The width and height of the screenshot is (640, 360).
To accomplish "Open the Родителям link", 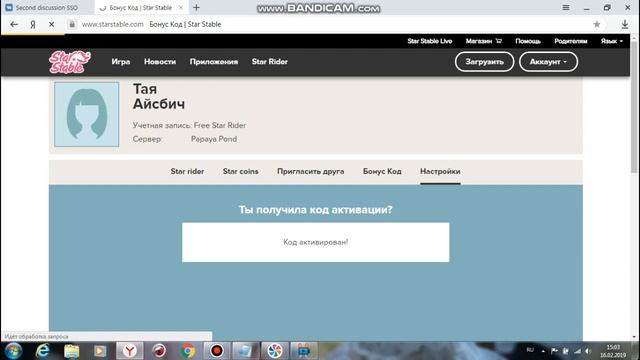I will pyautogui.click(x=571, y=41).
